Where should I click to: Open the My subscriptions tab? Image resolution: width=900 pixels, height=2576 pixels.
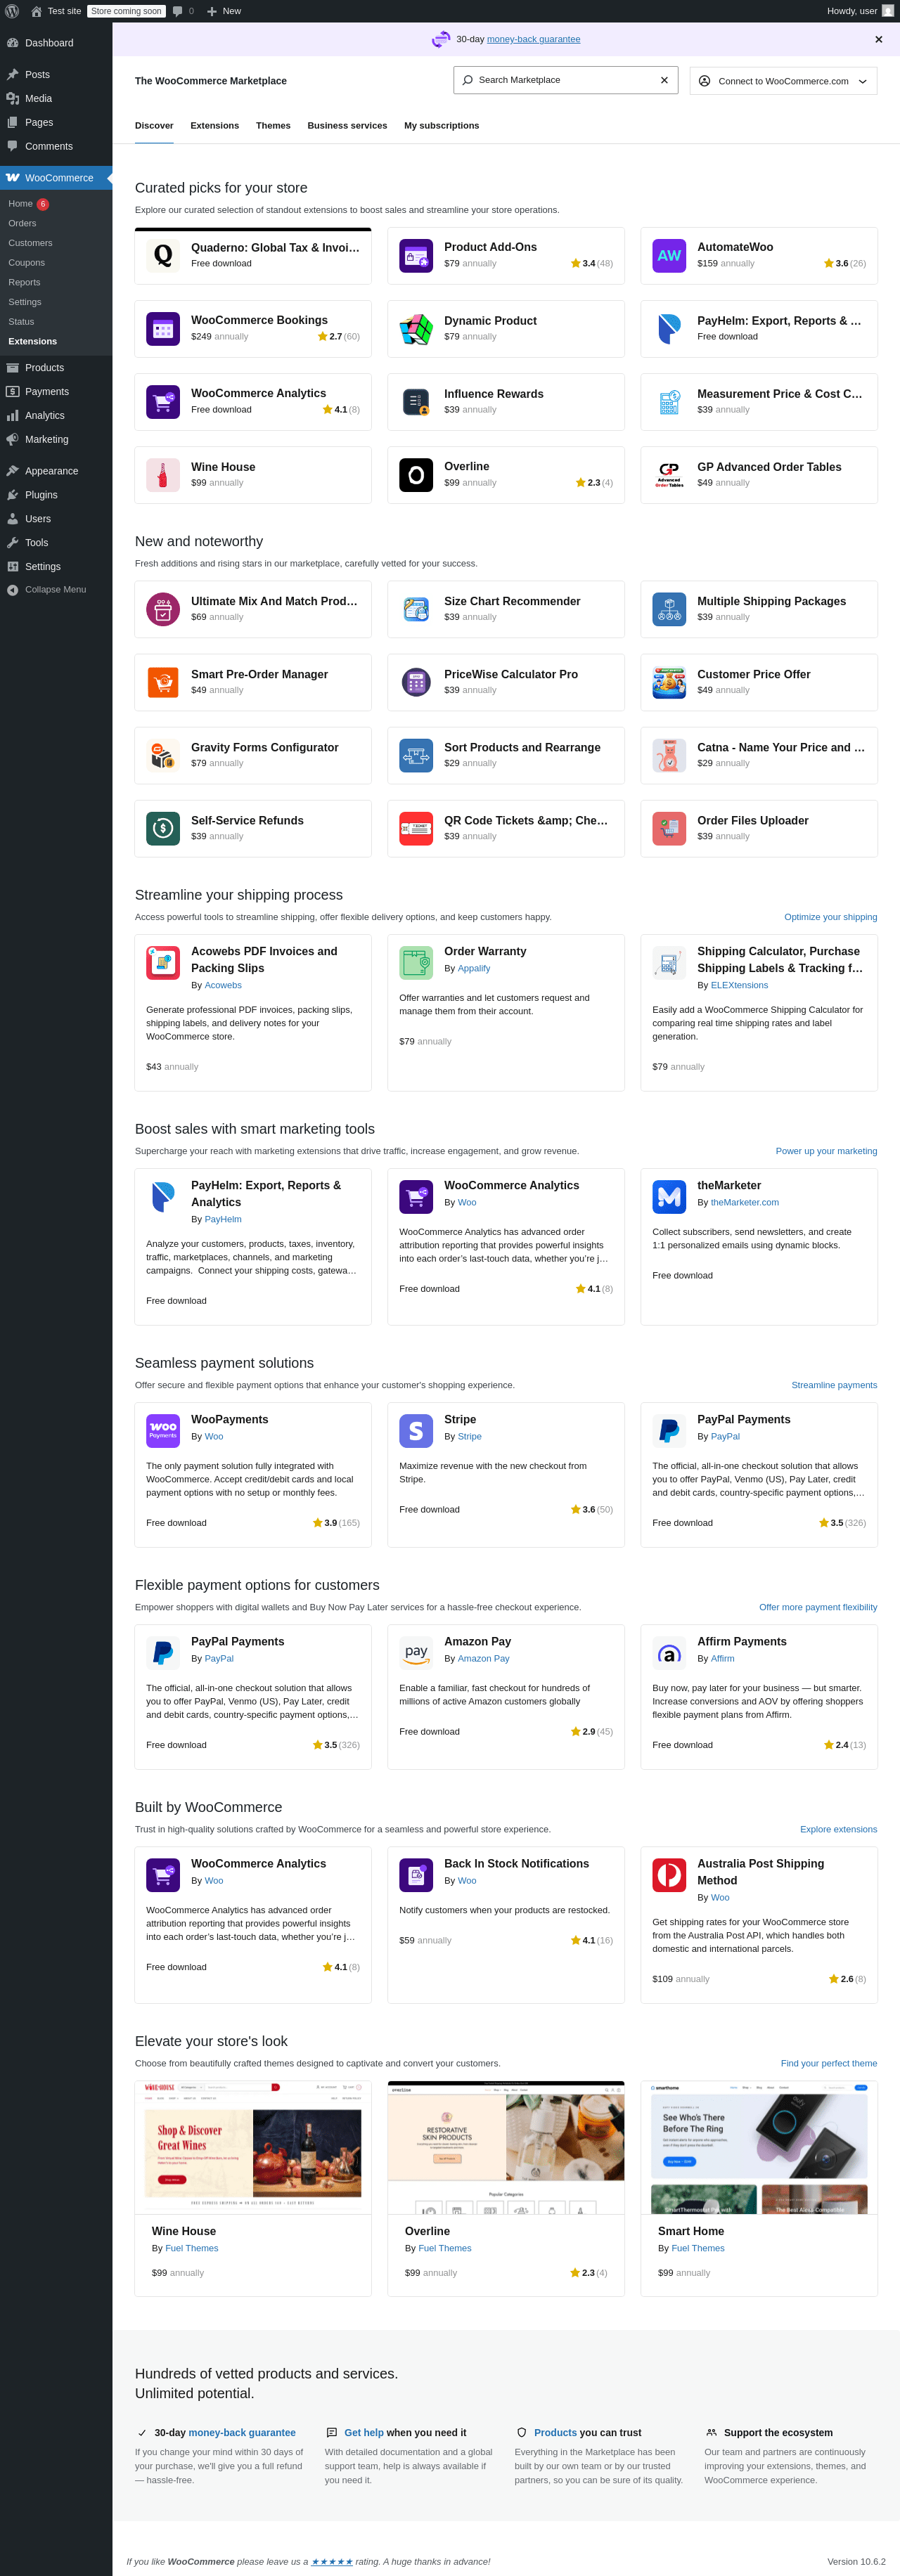[441, 126]
